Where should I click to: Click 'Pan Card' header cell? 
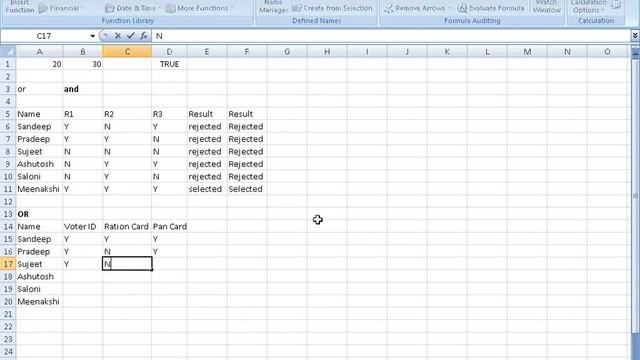point(169,227)
